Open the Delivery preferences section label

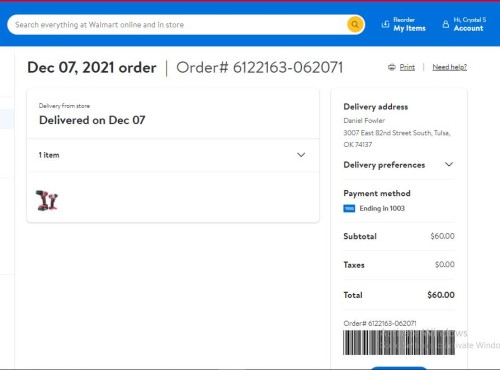pos(384,165)
